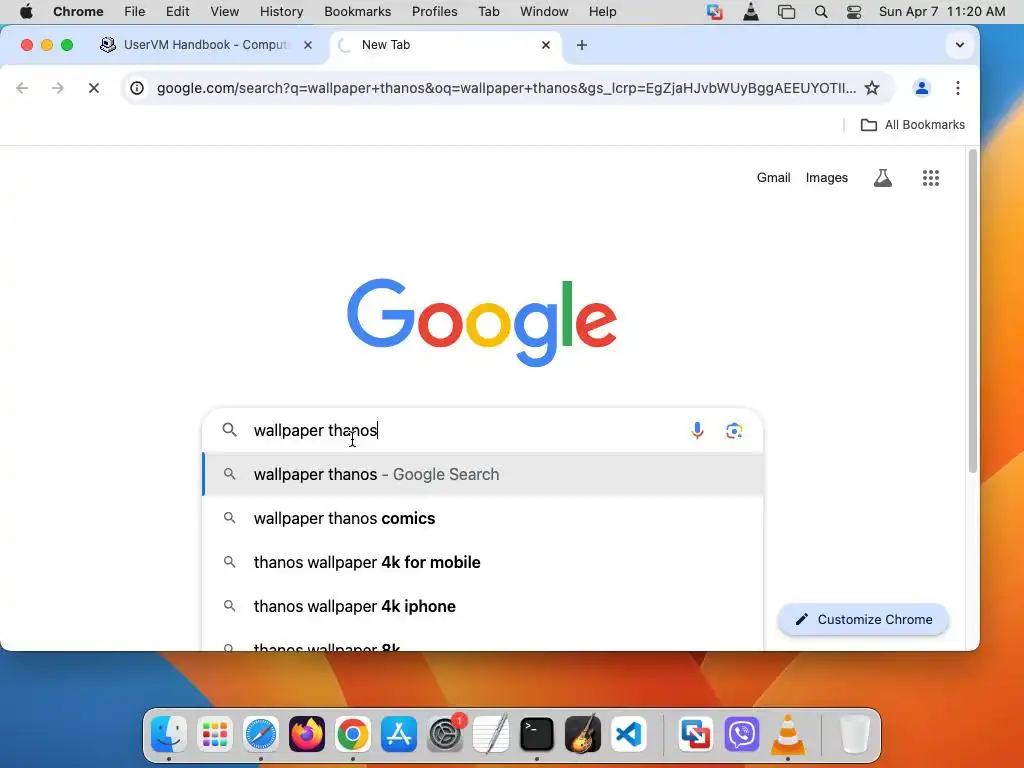Open the Images link
The height and width of the screenshot is (768, 1024).
pos(826,178)
